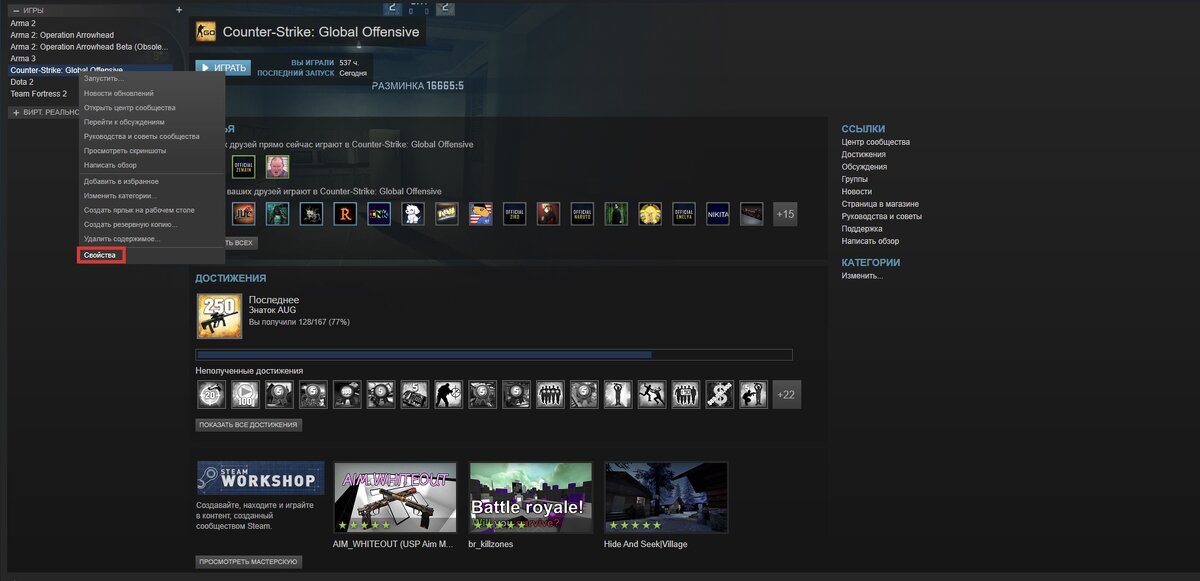The height and width of the screenshot is (581, 1200).
Task: Expand the ВИРТ. РЕАЛЬНОСТЬ category
Action: 15,112
